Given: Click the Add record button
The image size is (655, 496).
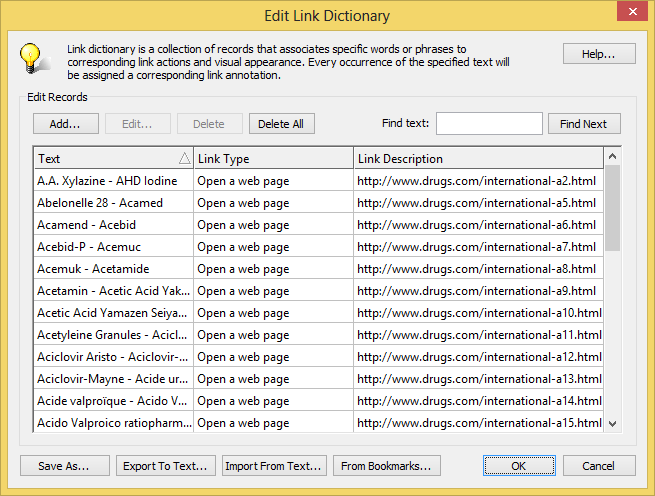Looking at the screenshot, I should (x=65, y=124).
